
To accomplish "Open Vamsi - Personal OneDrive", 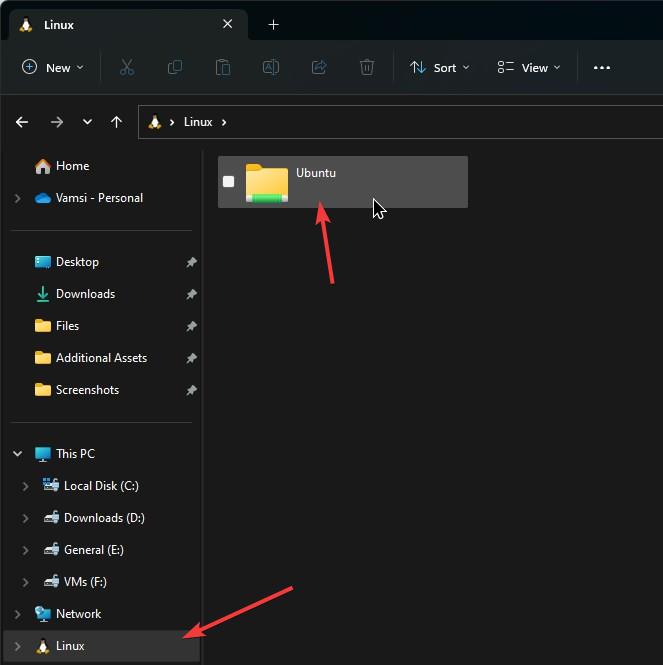I will (x=99, y=198).
